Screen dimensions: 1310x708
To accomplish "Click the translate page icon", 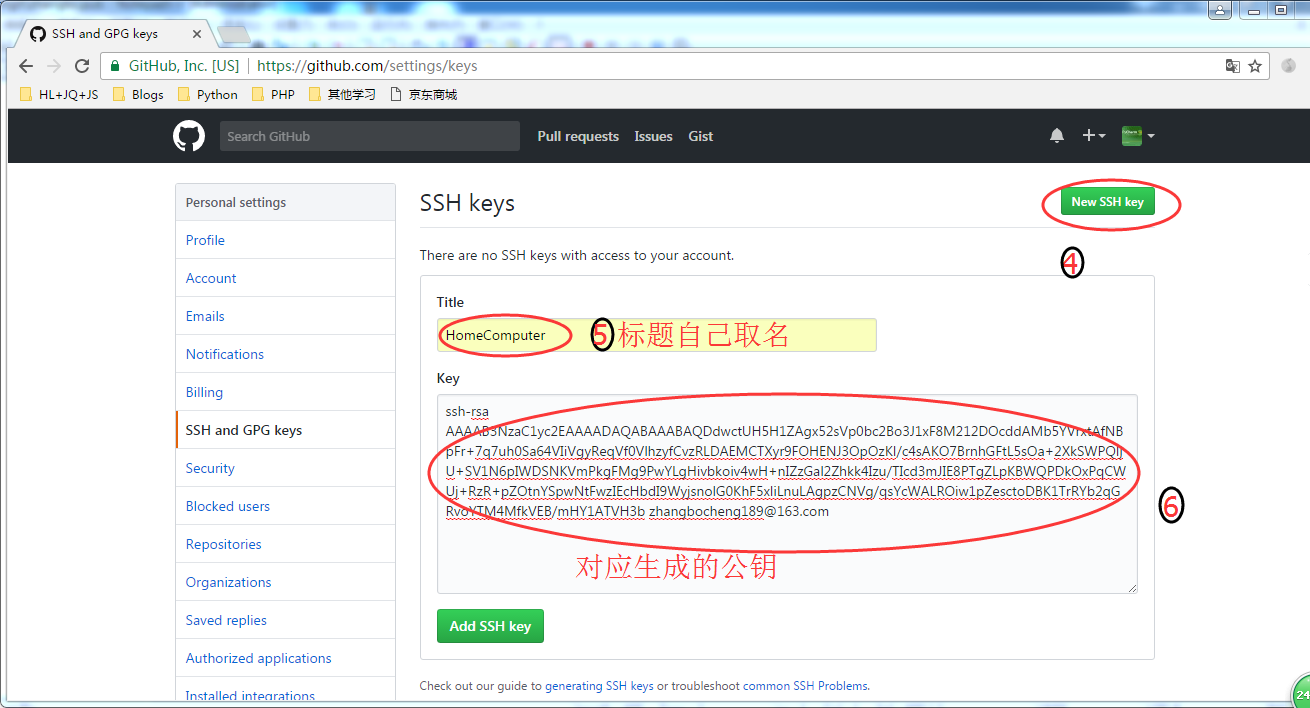I will pyautogui.click(x=1233, y=66).
